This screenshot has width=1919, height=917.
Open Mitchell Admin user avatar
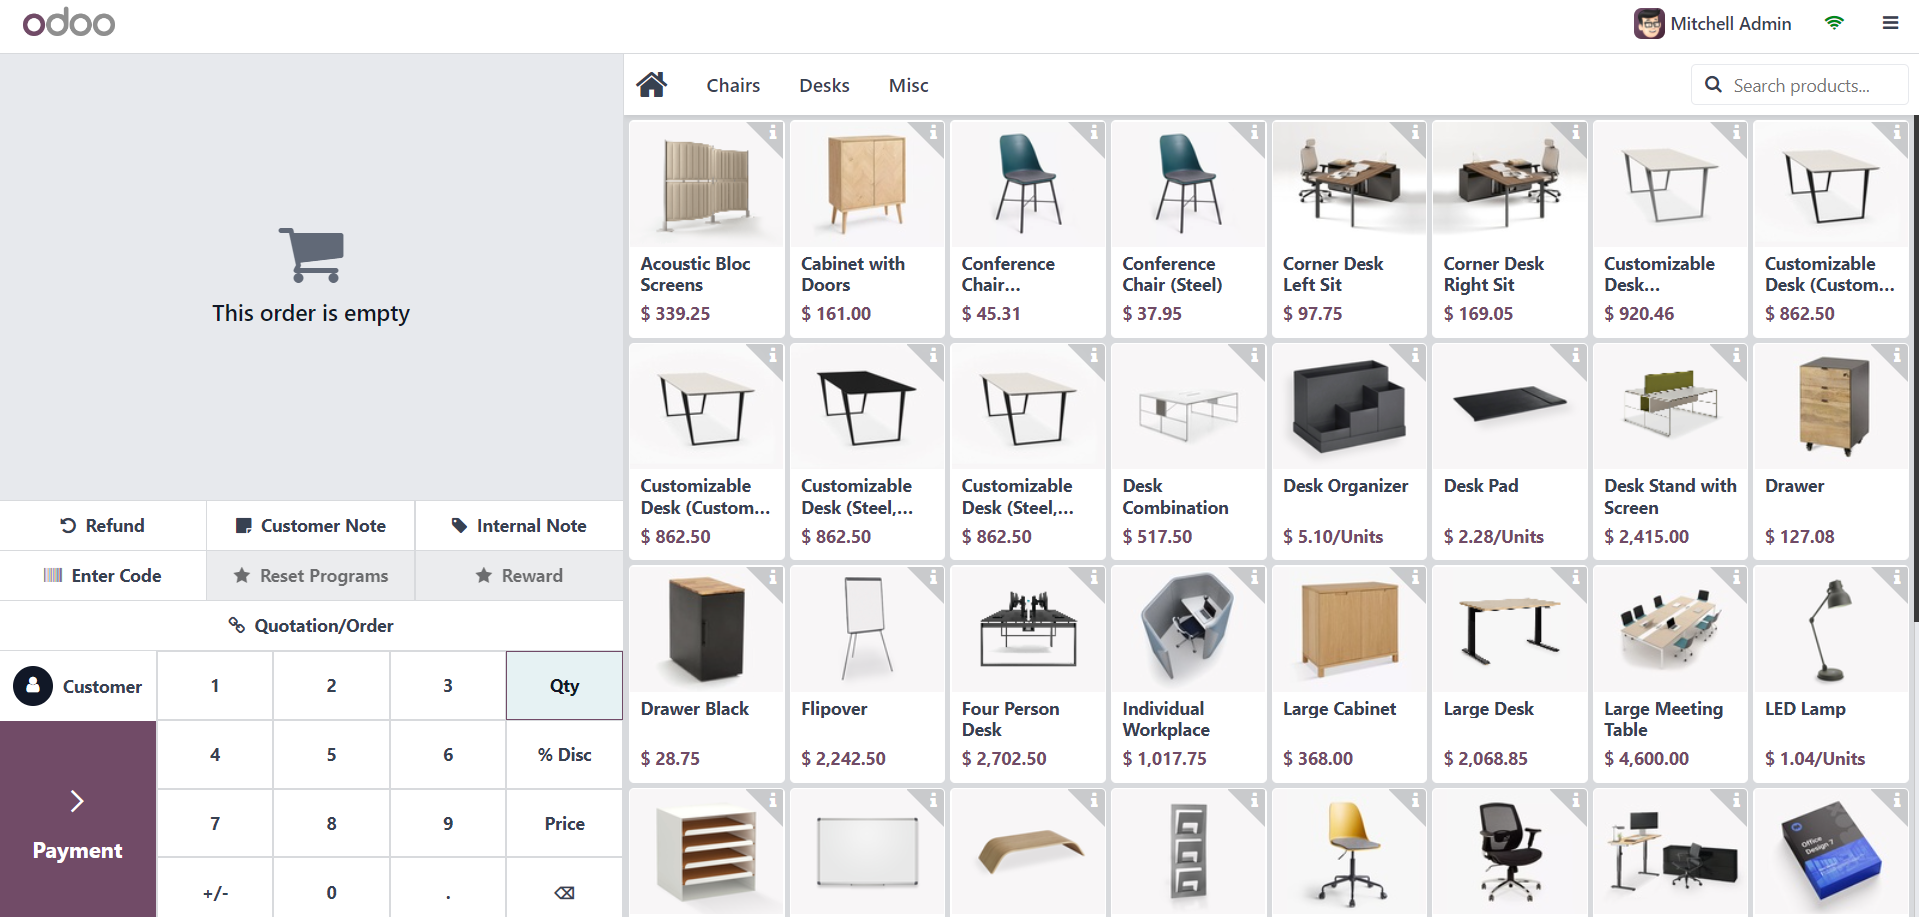(x=1649, y=23)
